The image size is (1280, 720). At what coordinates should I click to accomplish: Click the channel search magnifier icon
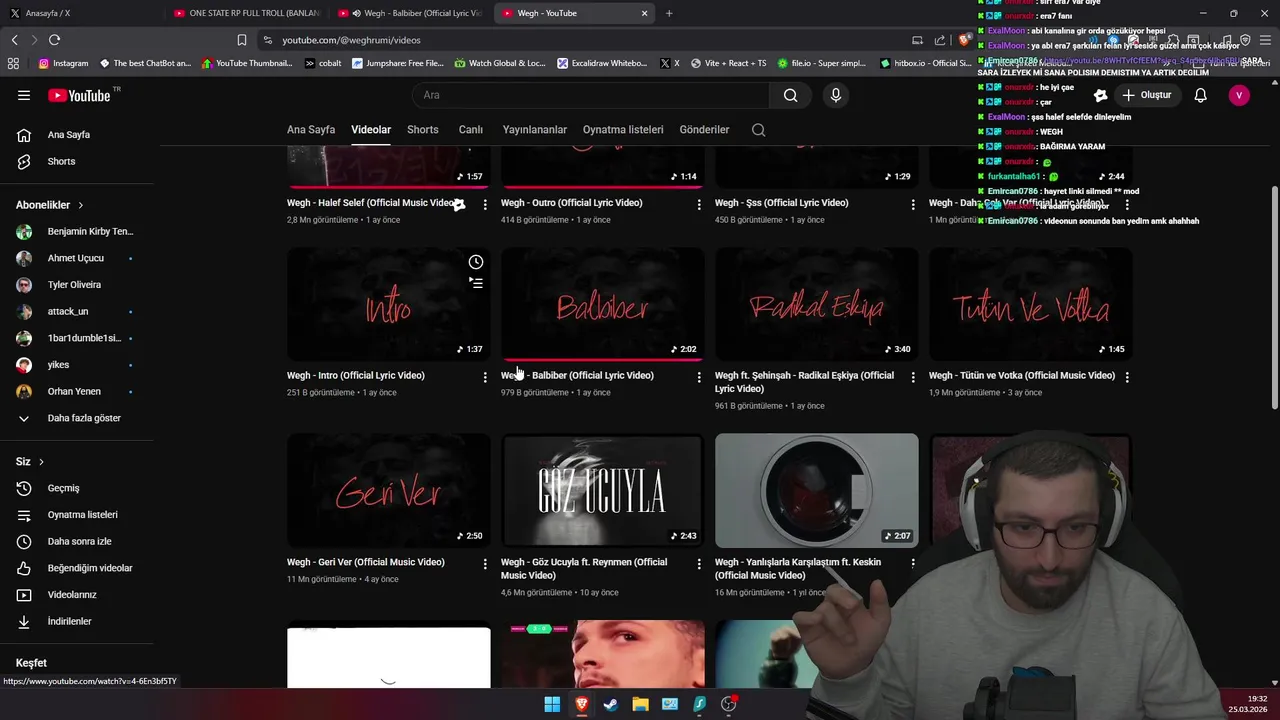[758, 130]
